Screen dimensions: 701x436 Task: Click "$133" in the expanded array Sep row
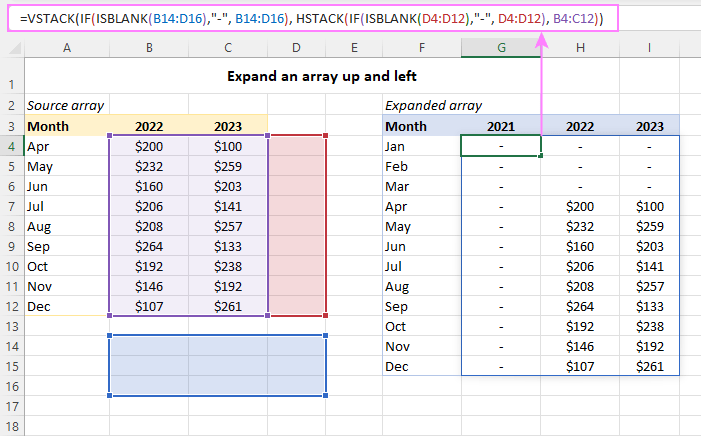pos(650,306)
